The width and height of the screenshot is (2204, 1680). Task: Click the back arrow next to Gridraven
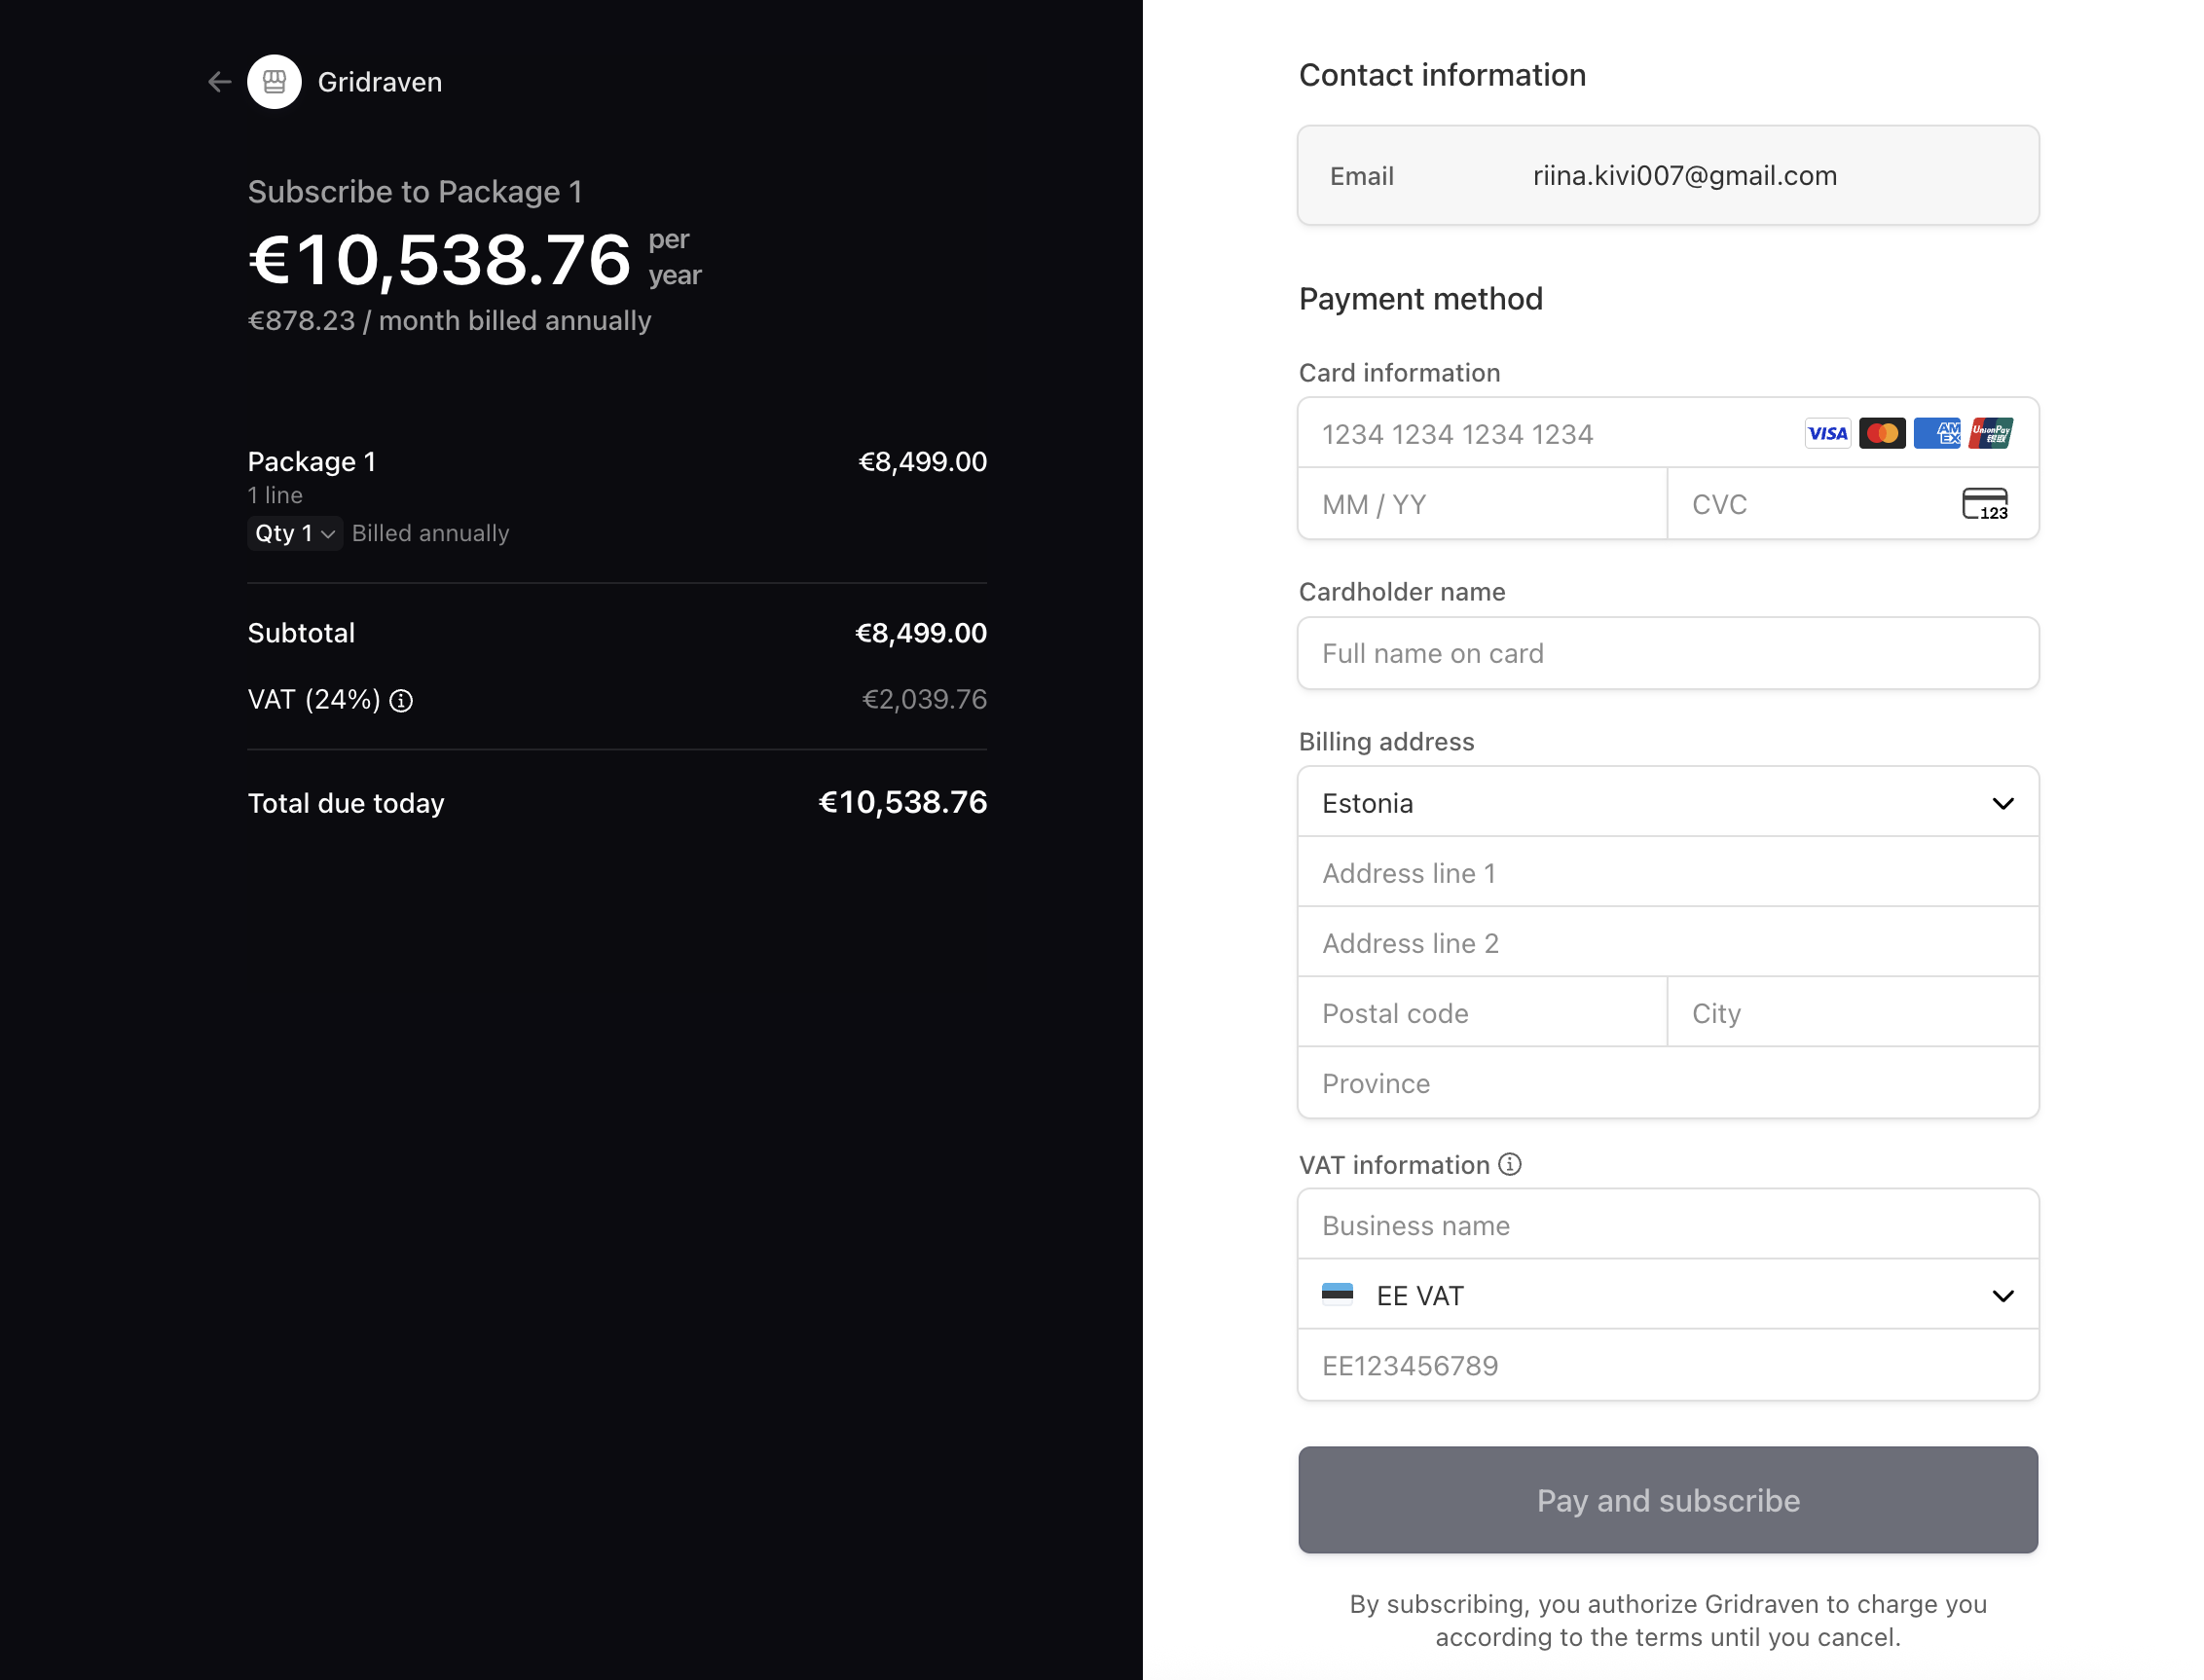(x=219, y=82)
